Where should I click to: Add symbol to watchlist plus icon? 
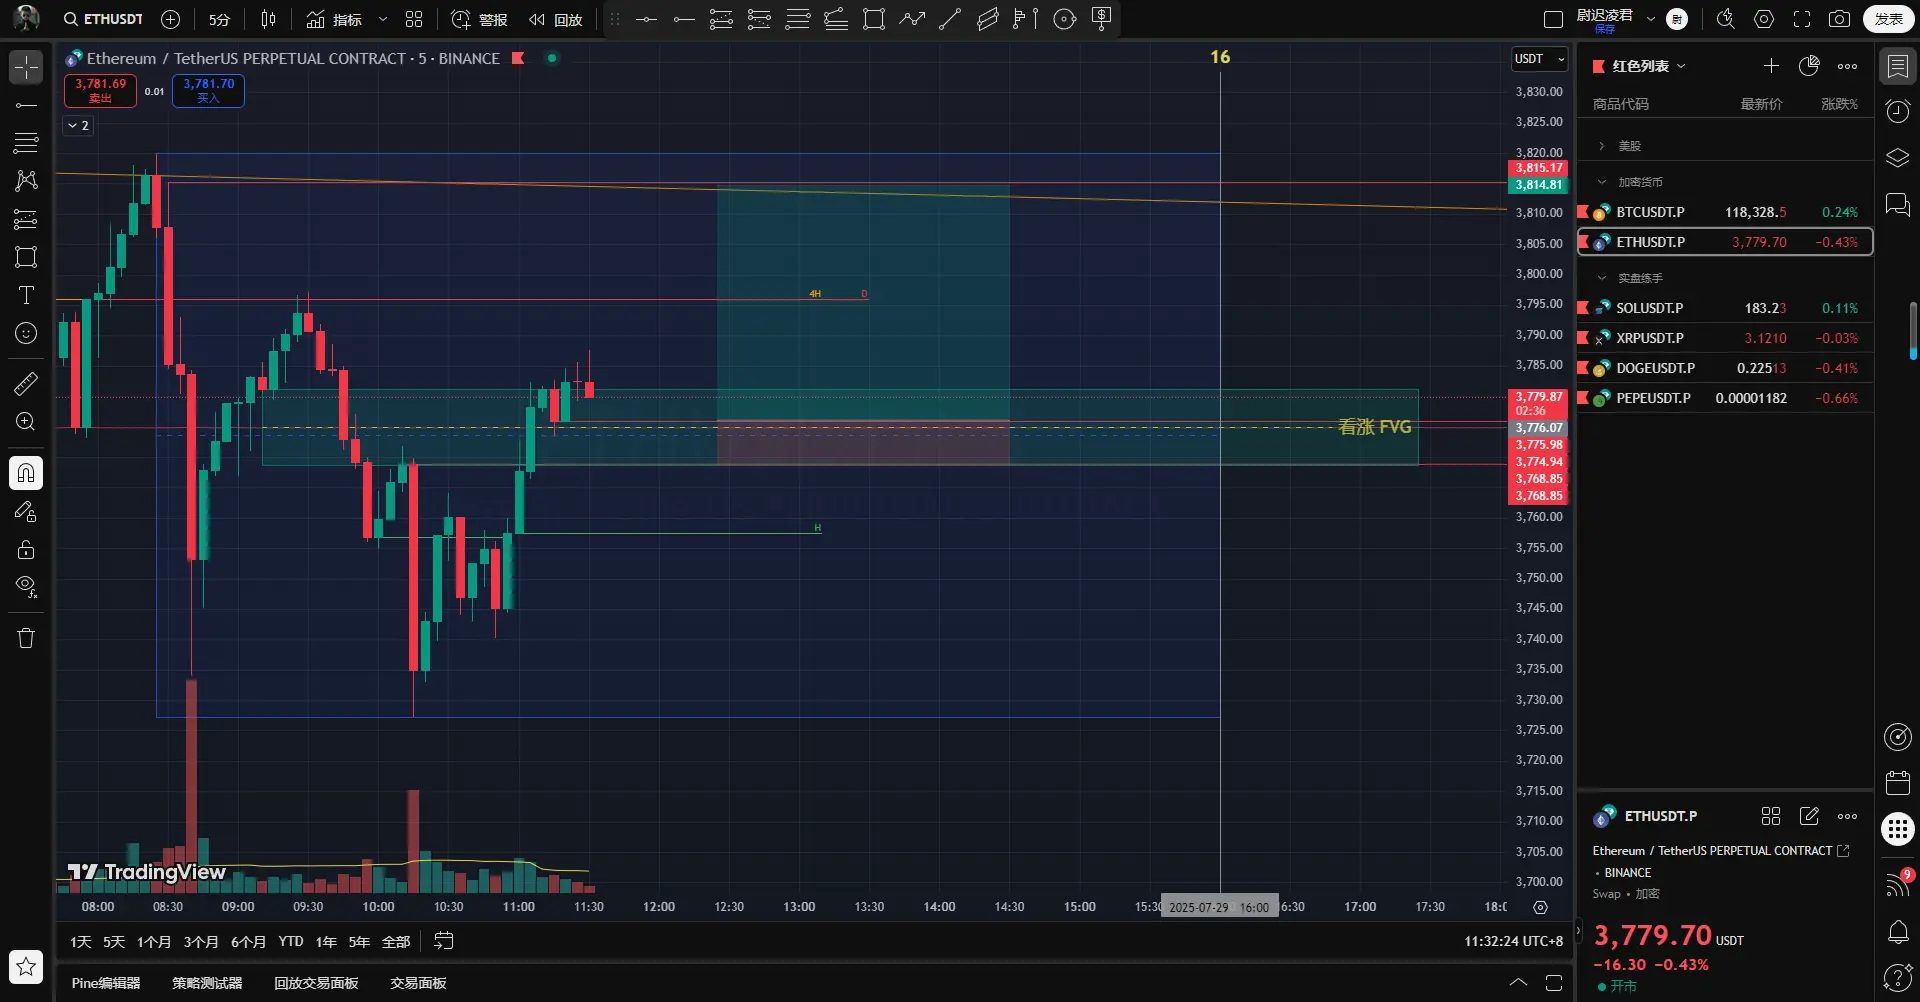click(1771, 66)
